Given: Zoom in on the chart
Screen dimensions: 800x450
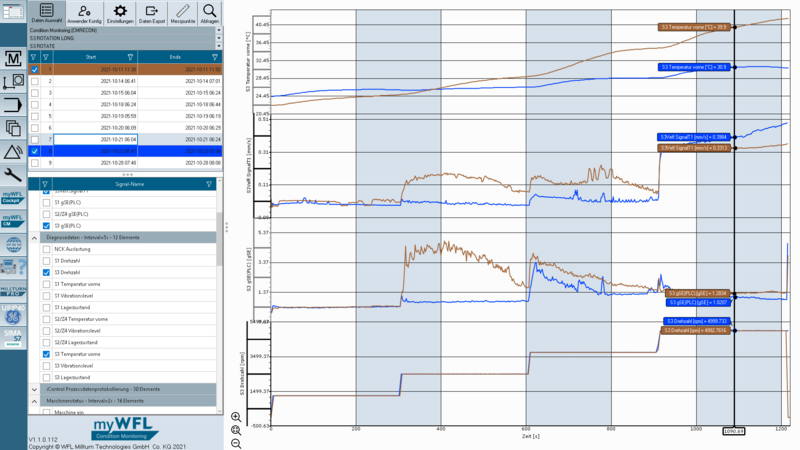Looking at the screenshot, I should [x=236, y=417].
